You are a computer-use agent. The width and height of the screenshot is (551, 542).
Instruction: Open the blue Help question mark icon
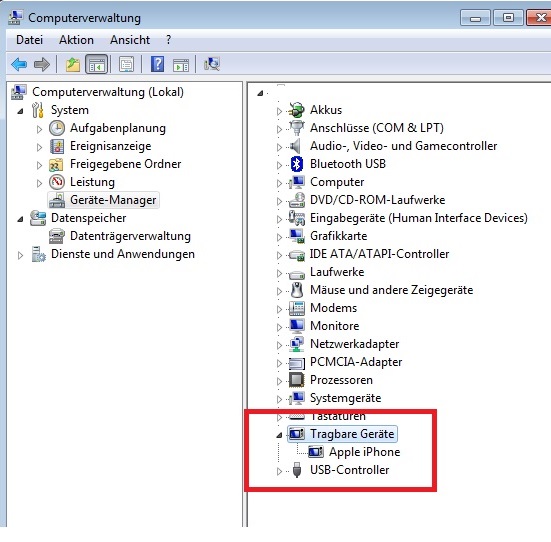click(157, 64)
